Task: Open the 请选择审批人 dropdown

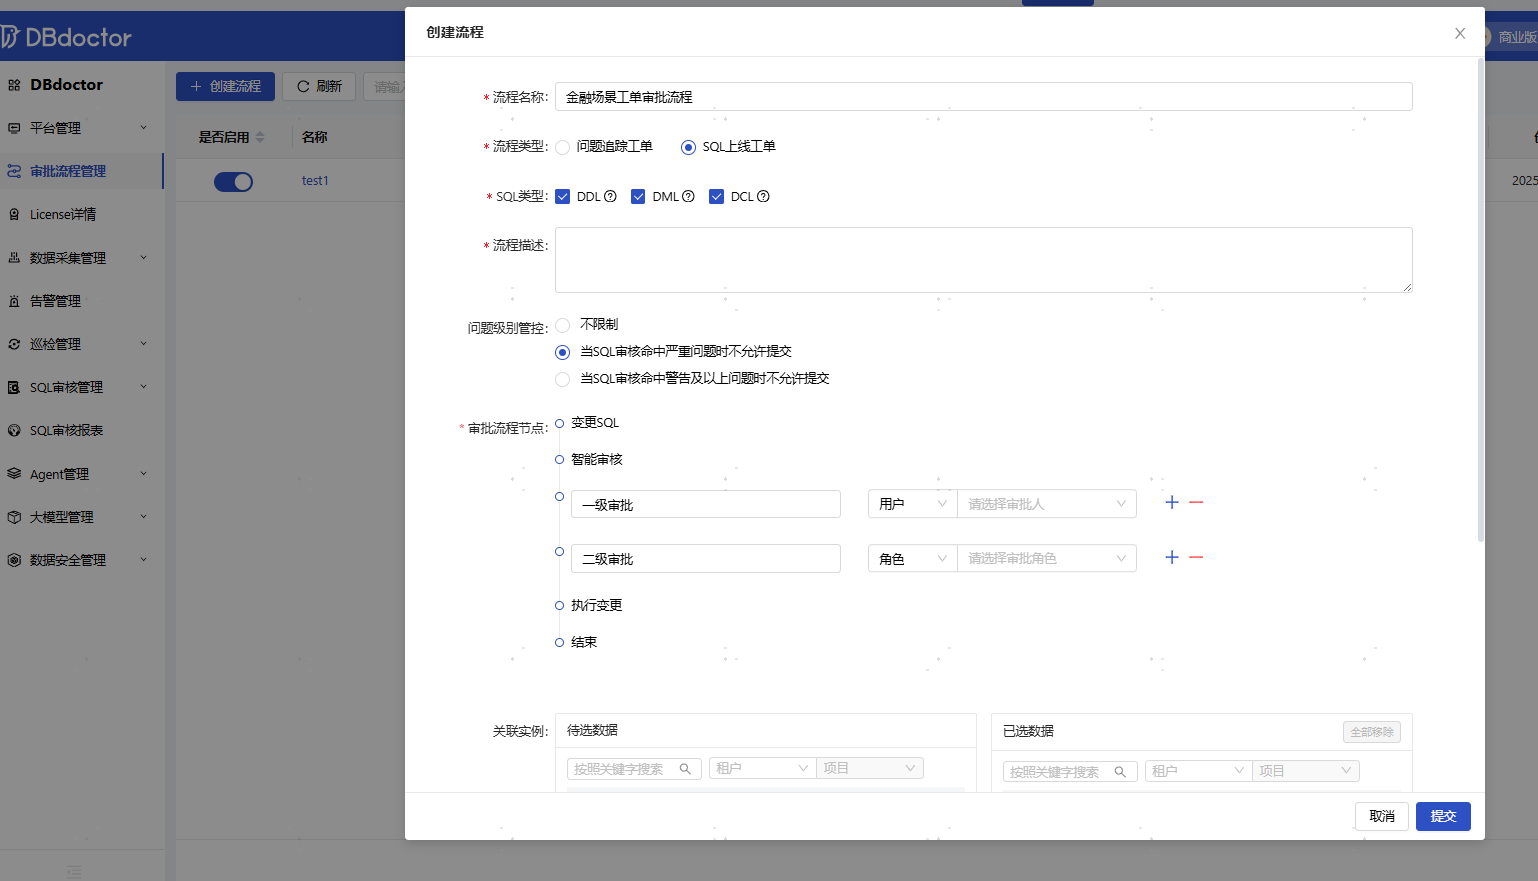Action: [1046, 504]
